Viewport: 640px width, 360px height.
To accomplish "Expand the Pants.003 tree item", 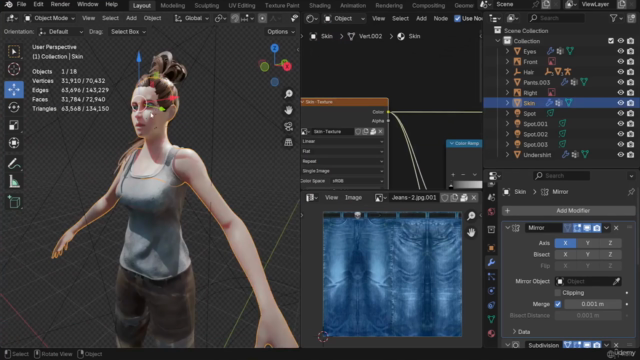I will coord(507,82).
